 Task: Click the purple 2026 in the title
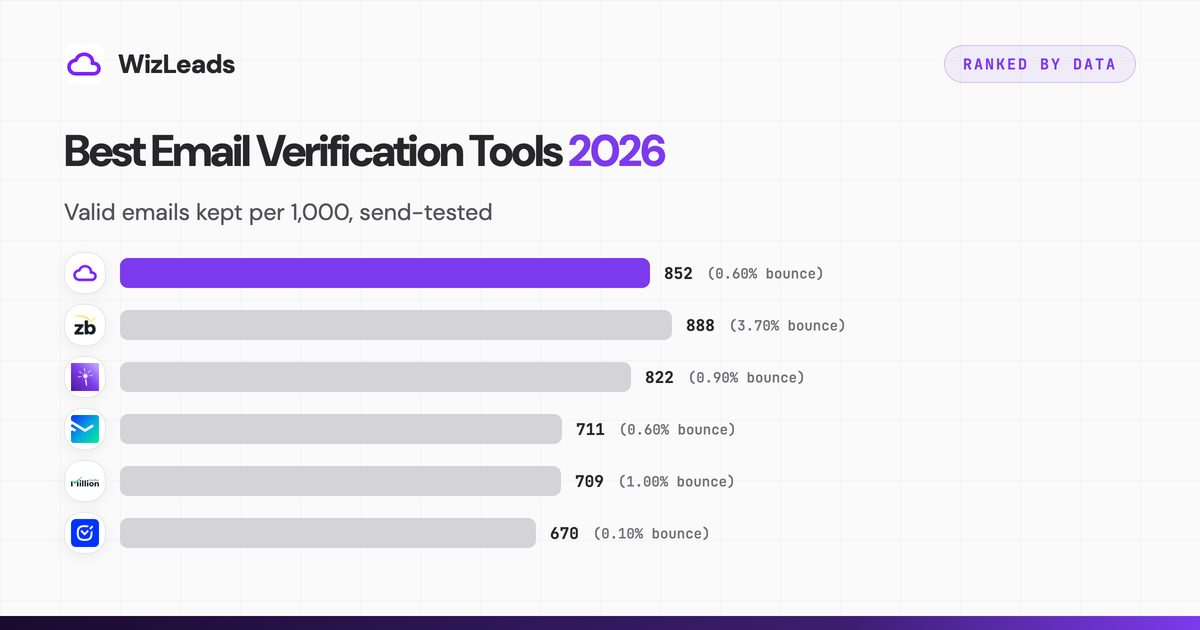pyautogui.click(x=616, y=151)
